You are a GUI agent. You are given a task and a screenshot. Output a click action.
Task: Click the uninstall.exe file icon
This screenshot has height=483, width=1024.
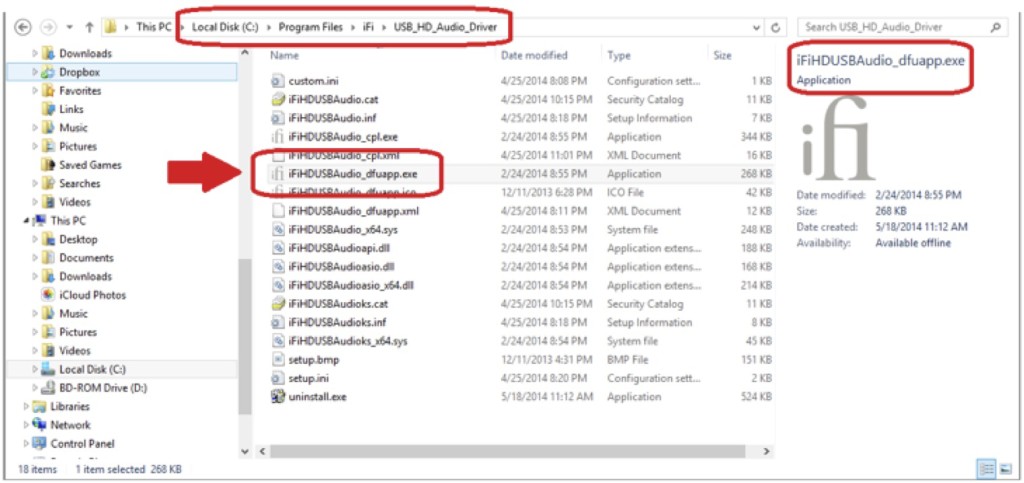pyautogui.click(x=278, y=397)
